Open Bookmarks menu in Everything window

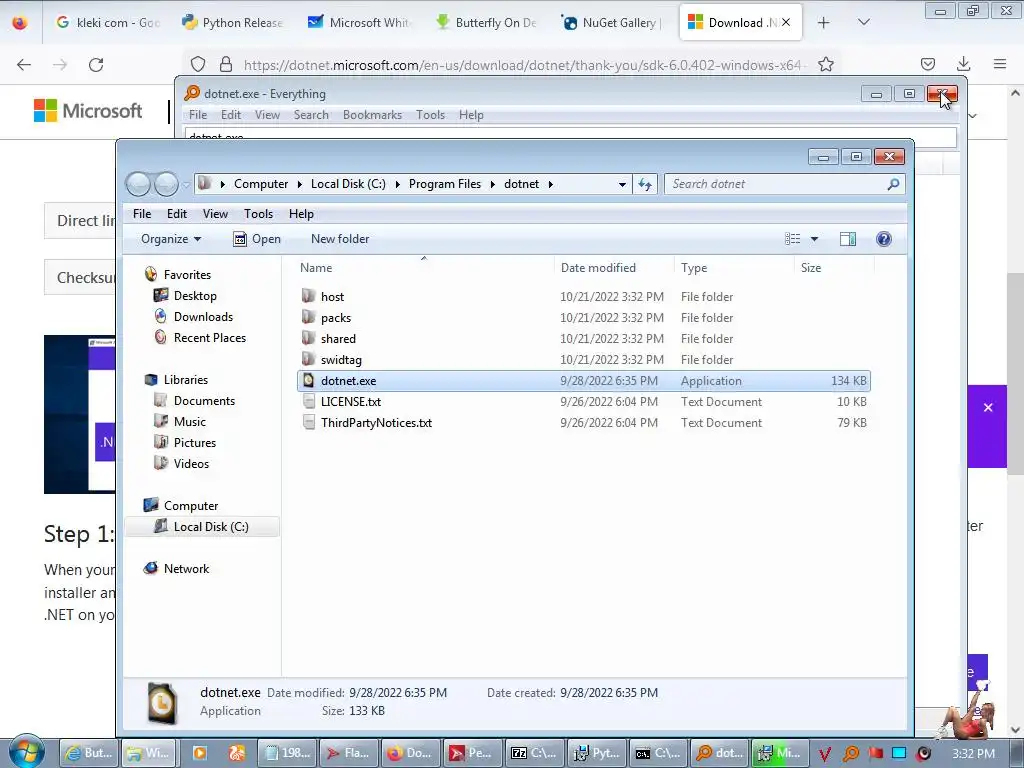point(372,115)
